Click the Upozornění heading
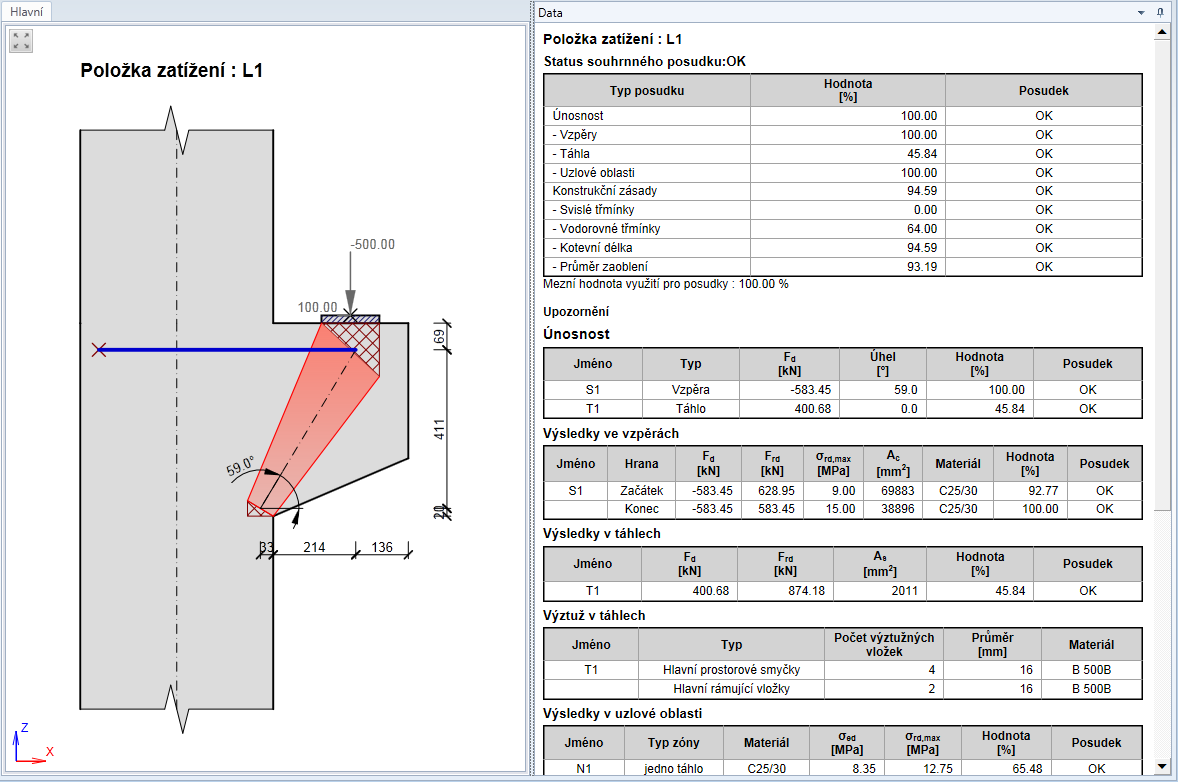This screenshot has width=1178, height=782. pyautogui.click(x=576, y=312)
